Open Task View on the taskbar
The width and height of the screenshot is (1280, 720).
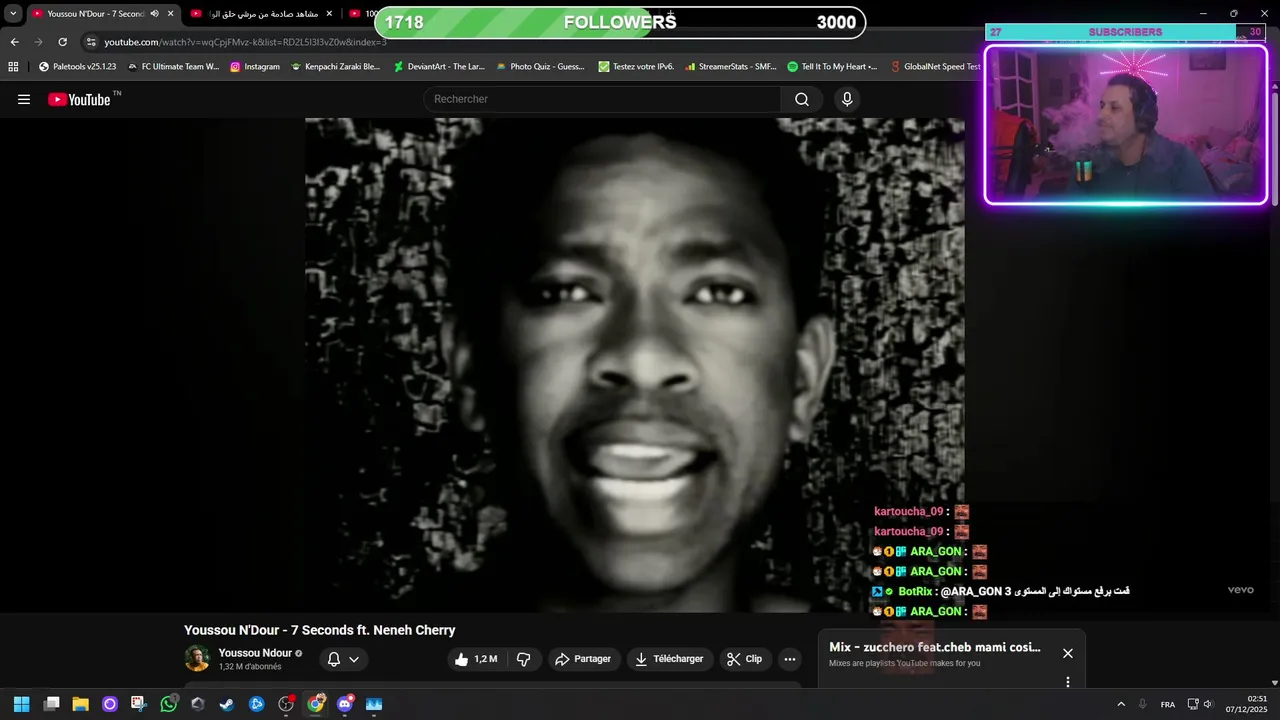coord(52,704)
